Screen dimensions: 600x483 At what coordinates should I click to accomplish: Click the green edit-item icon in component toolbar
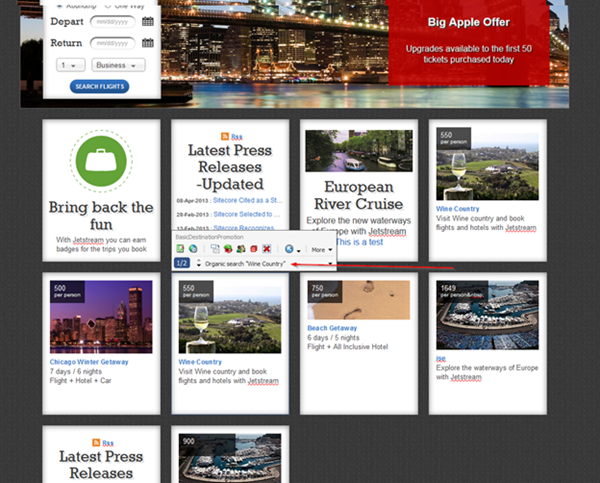pyautogui.click(x=180, y=249)
